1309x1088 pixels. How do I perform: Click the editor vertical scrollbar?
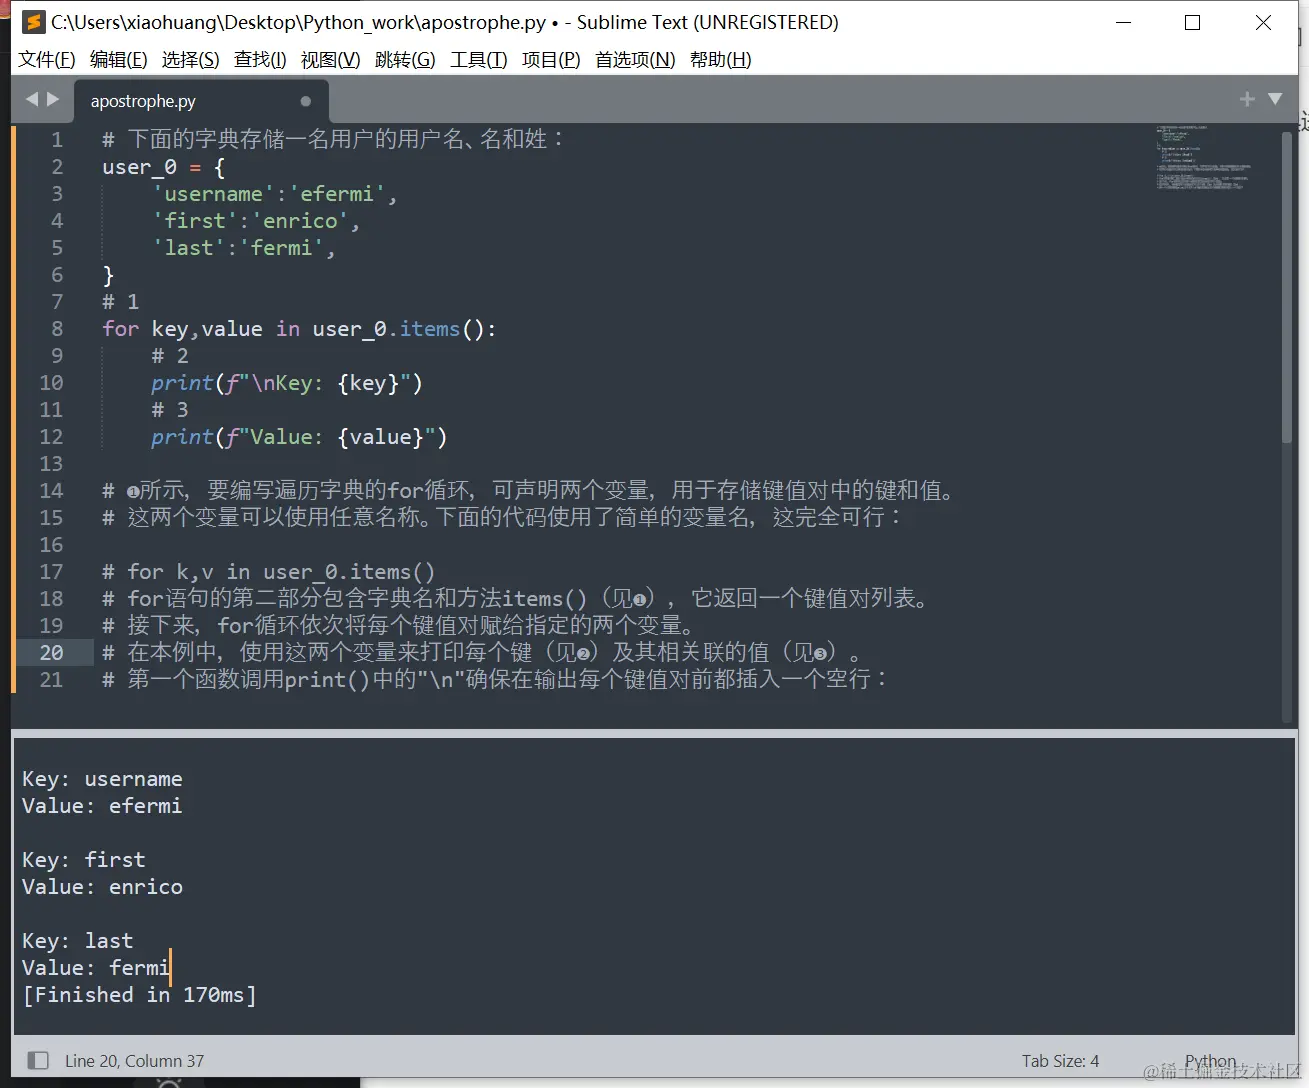coord(1287,286)
